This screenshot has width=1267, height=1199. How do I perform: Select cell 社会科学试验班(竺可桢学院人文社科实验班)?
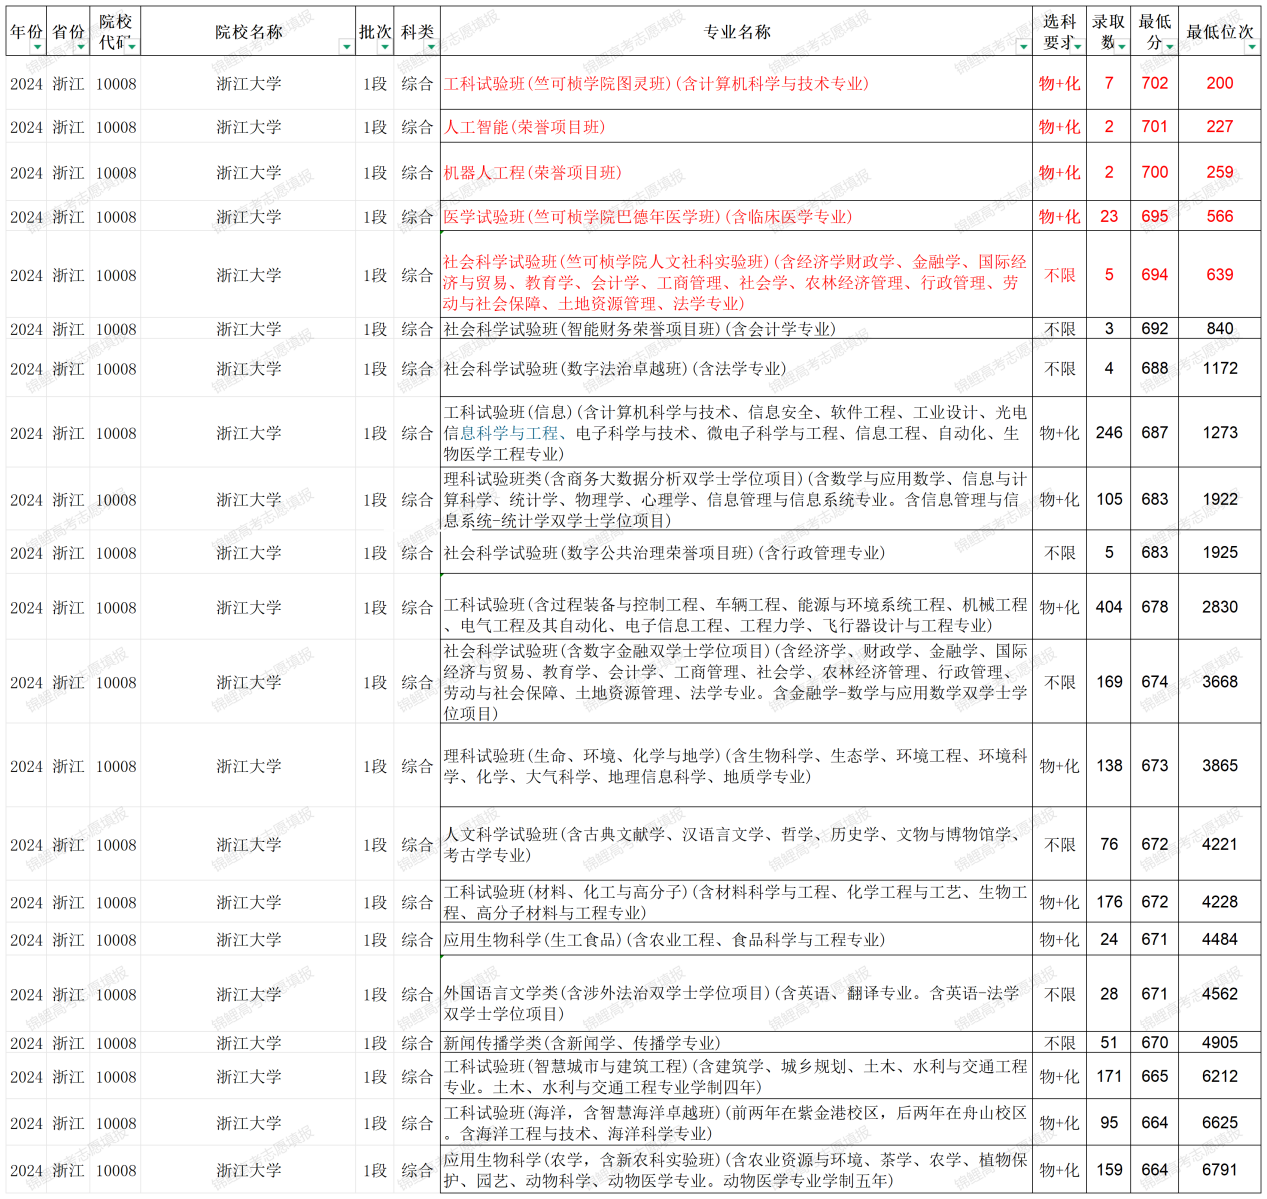click(736, 275)
